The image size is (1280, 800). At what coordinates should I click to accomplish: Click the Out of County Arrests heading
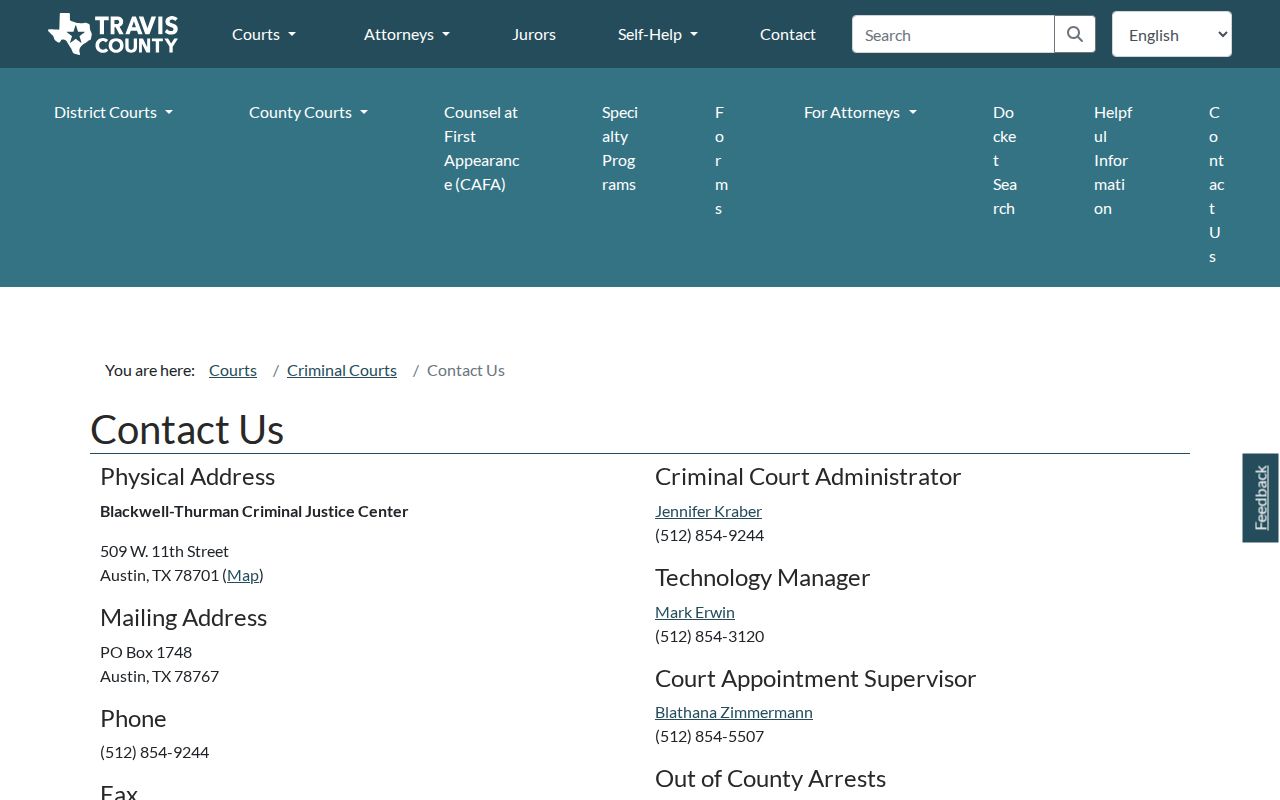coord(770,778)
